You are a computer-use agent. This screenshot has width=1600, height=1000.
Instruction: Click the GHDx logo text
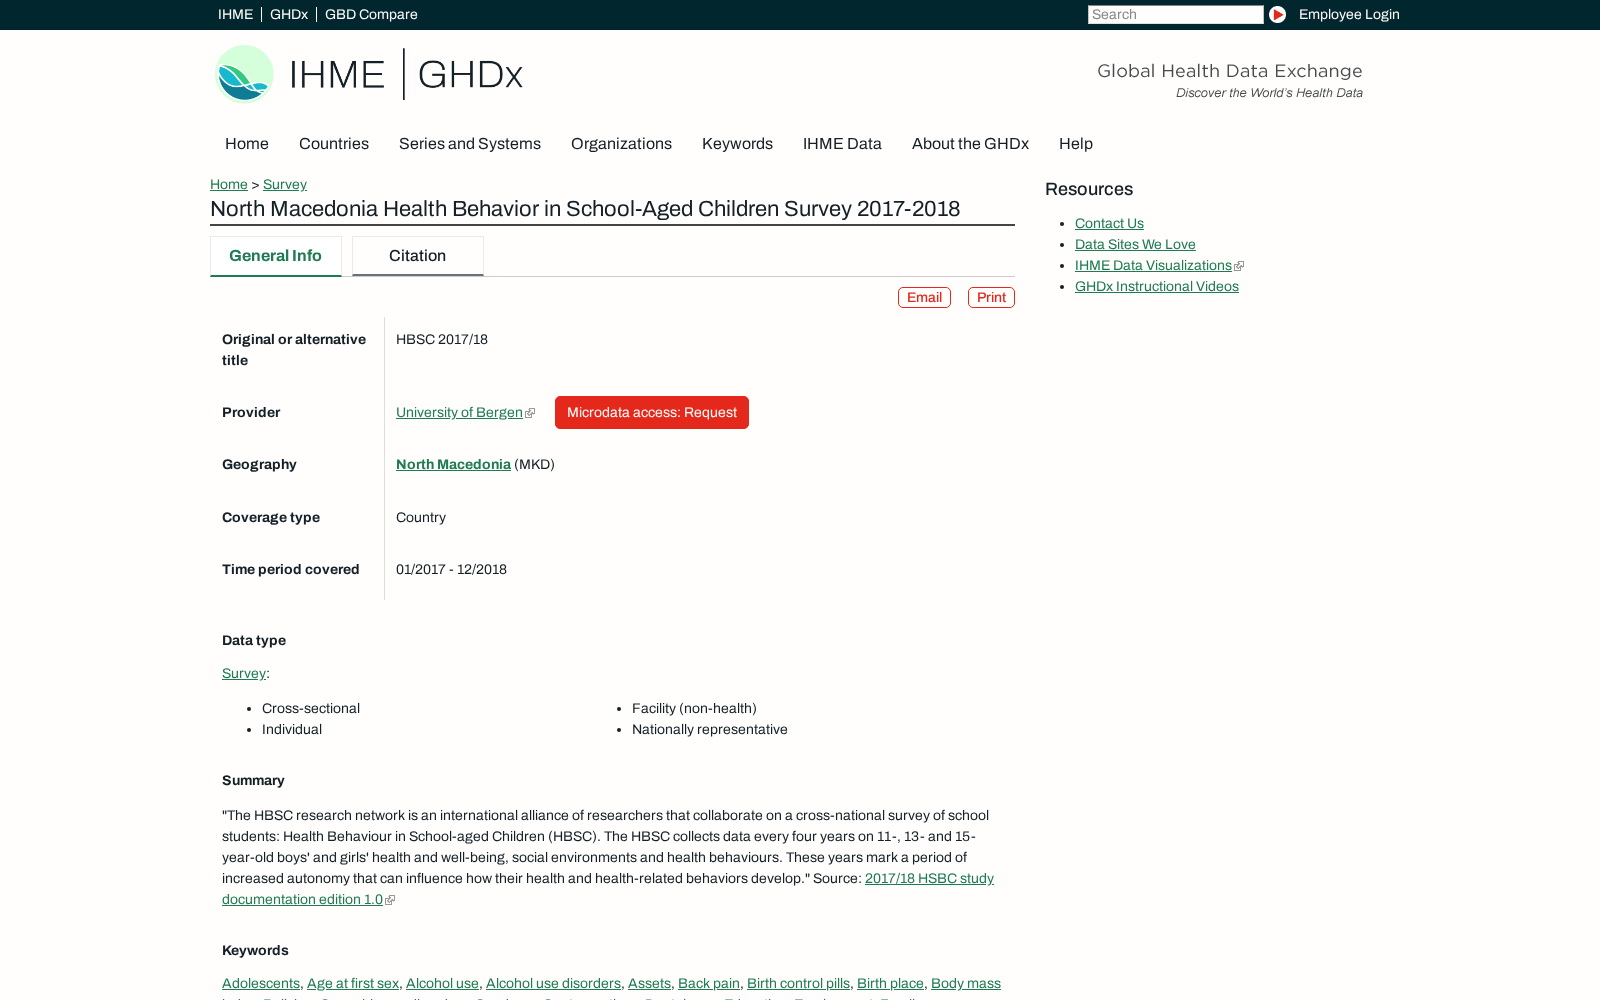coord(470,75)
